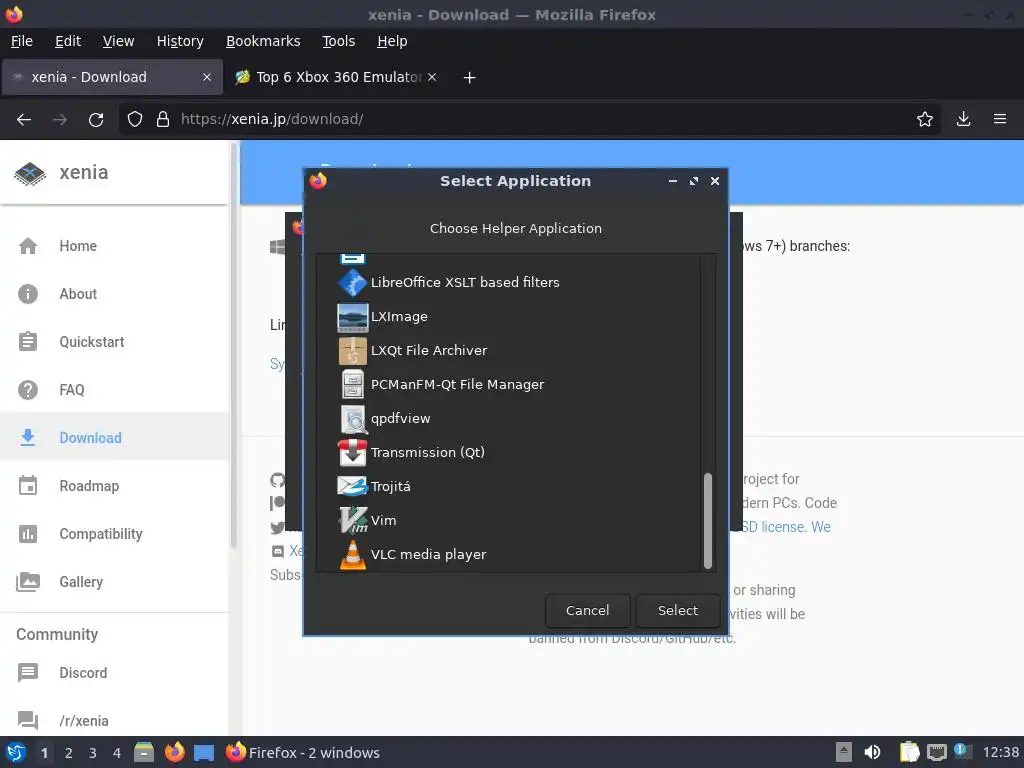The image size is (1024, 768).
Task: Click the Discord chat icon in sidebar
Action: 28,673
